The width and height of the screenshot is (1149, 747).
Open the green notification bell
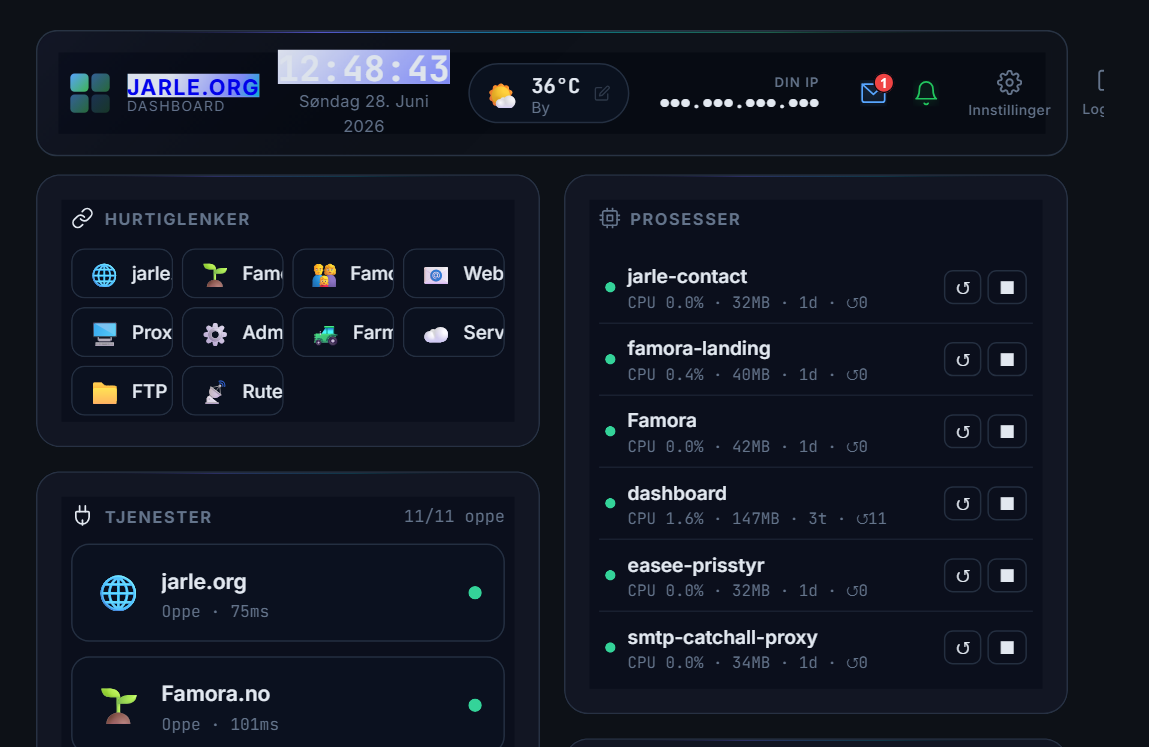point(926,93)
